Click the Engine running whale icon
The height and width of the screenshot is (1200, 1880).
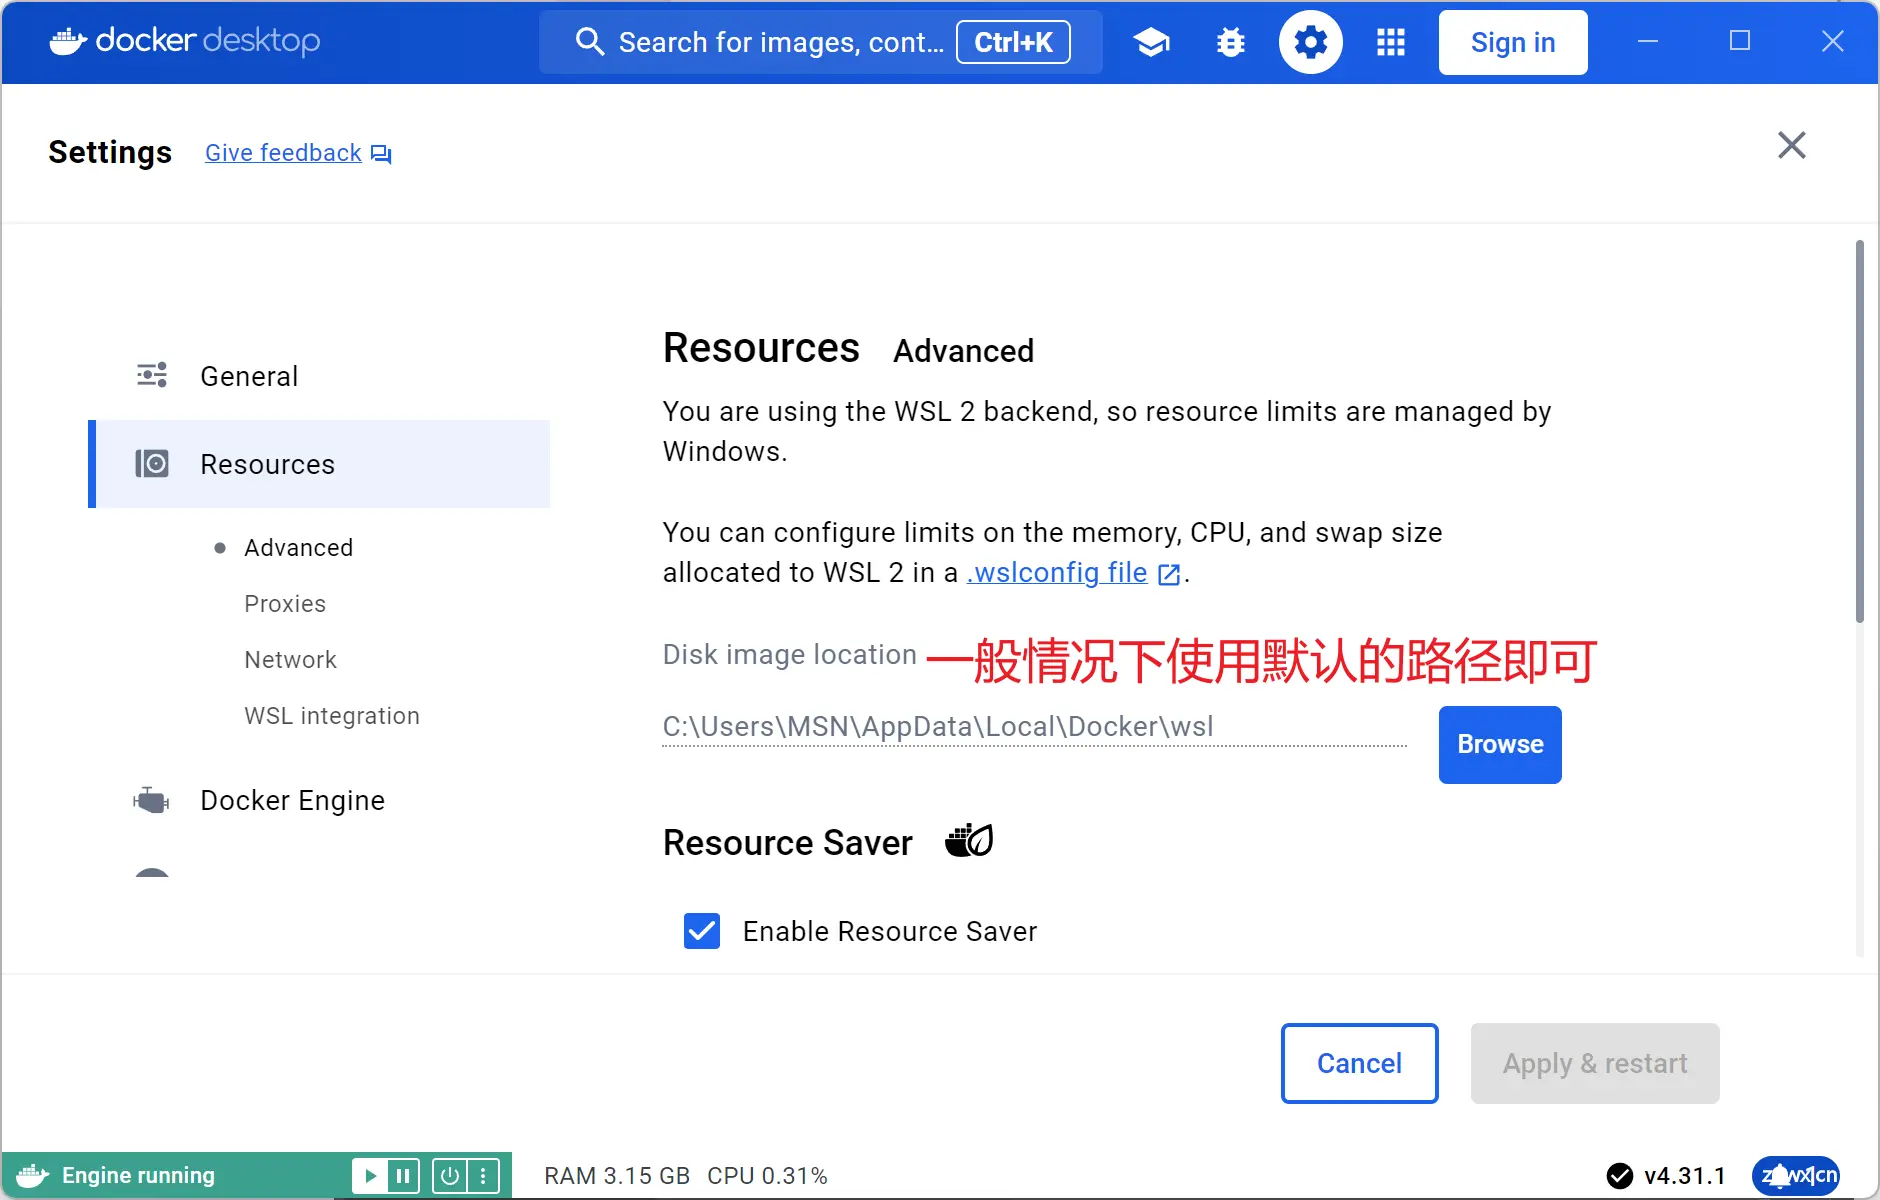[x=32, y=1175]
